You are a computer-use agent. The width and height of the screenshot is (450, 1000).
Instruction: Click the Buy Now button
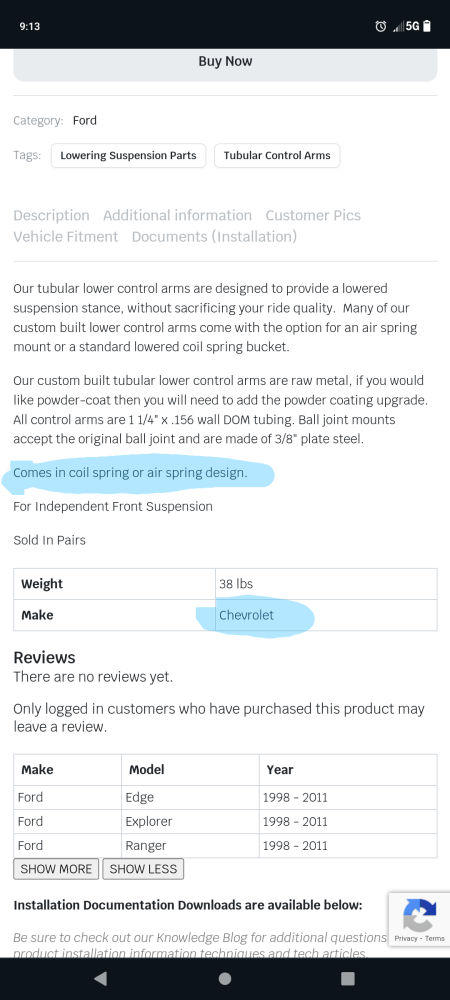coord(225,62)
